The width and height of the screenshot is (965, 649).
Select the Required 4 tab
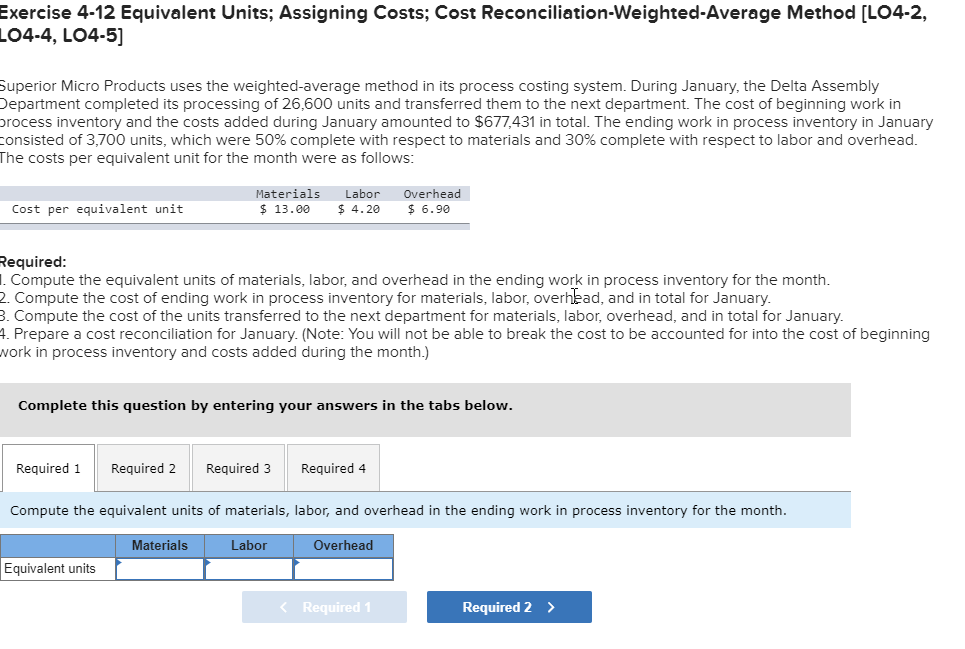point(332,467)
